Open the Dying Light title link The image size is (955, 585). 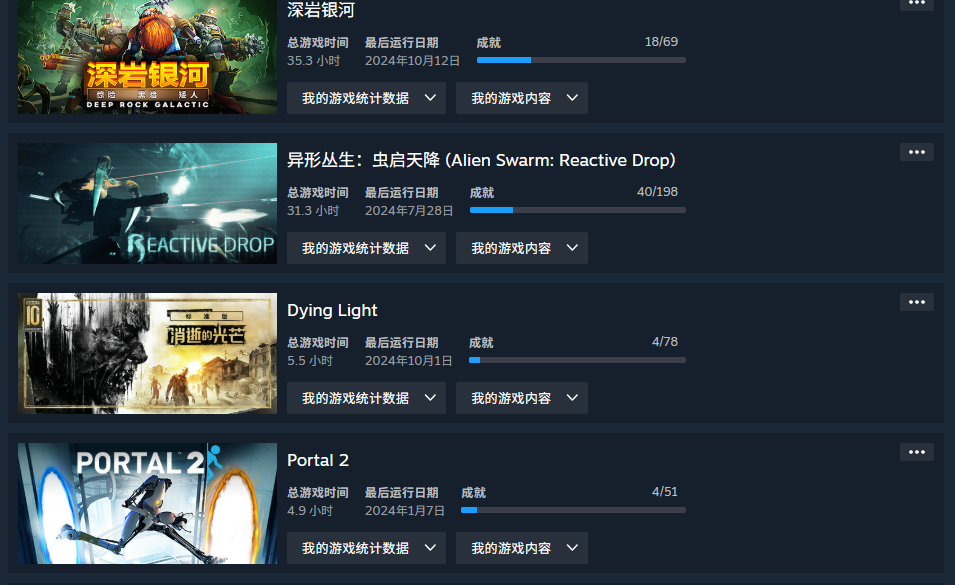(x=332, y=310)
